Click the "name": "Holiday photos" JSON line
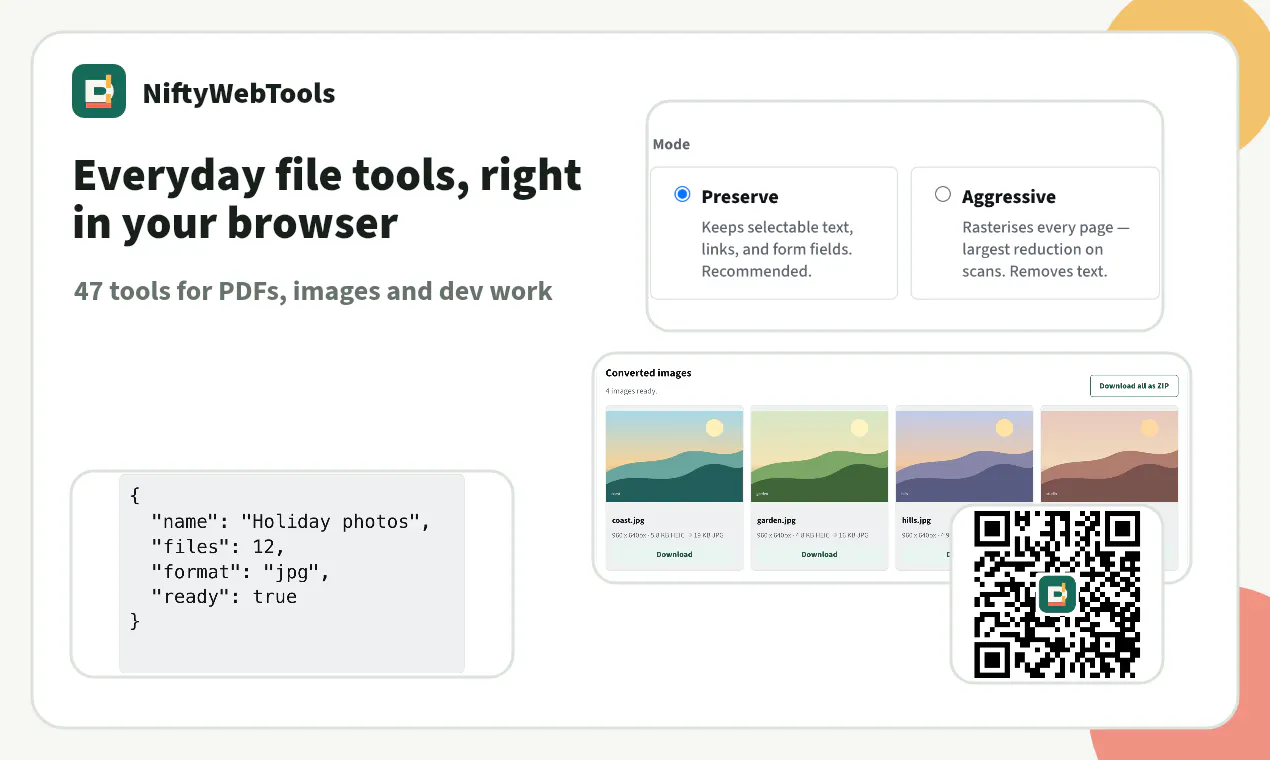 290,521
